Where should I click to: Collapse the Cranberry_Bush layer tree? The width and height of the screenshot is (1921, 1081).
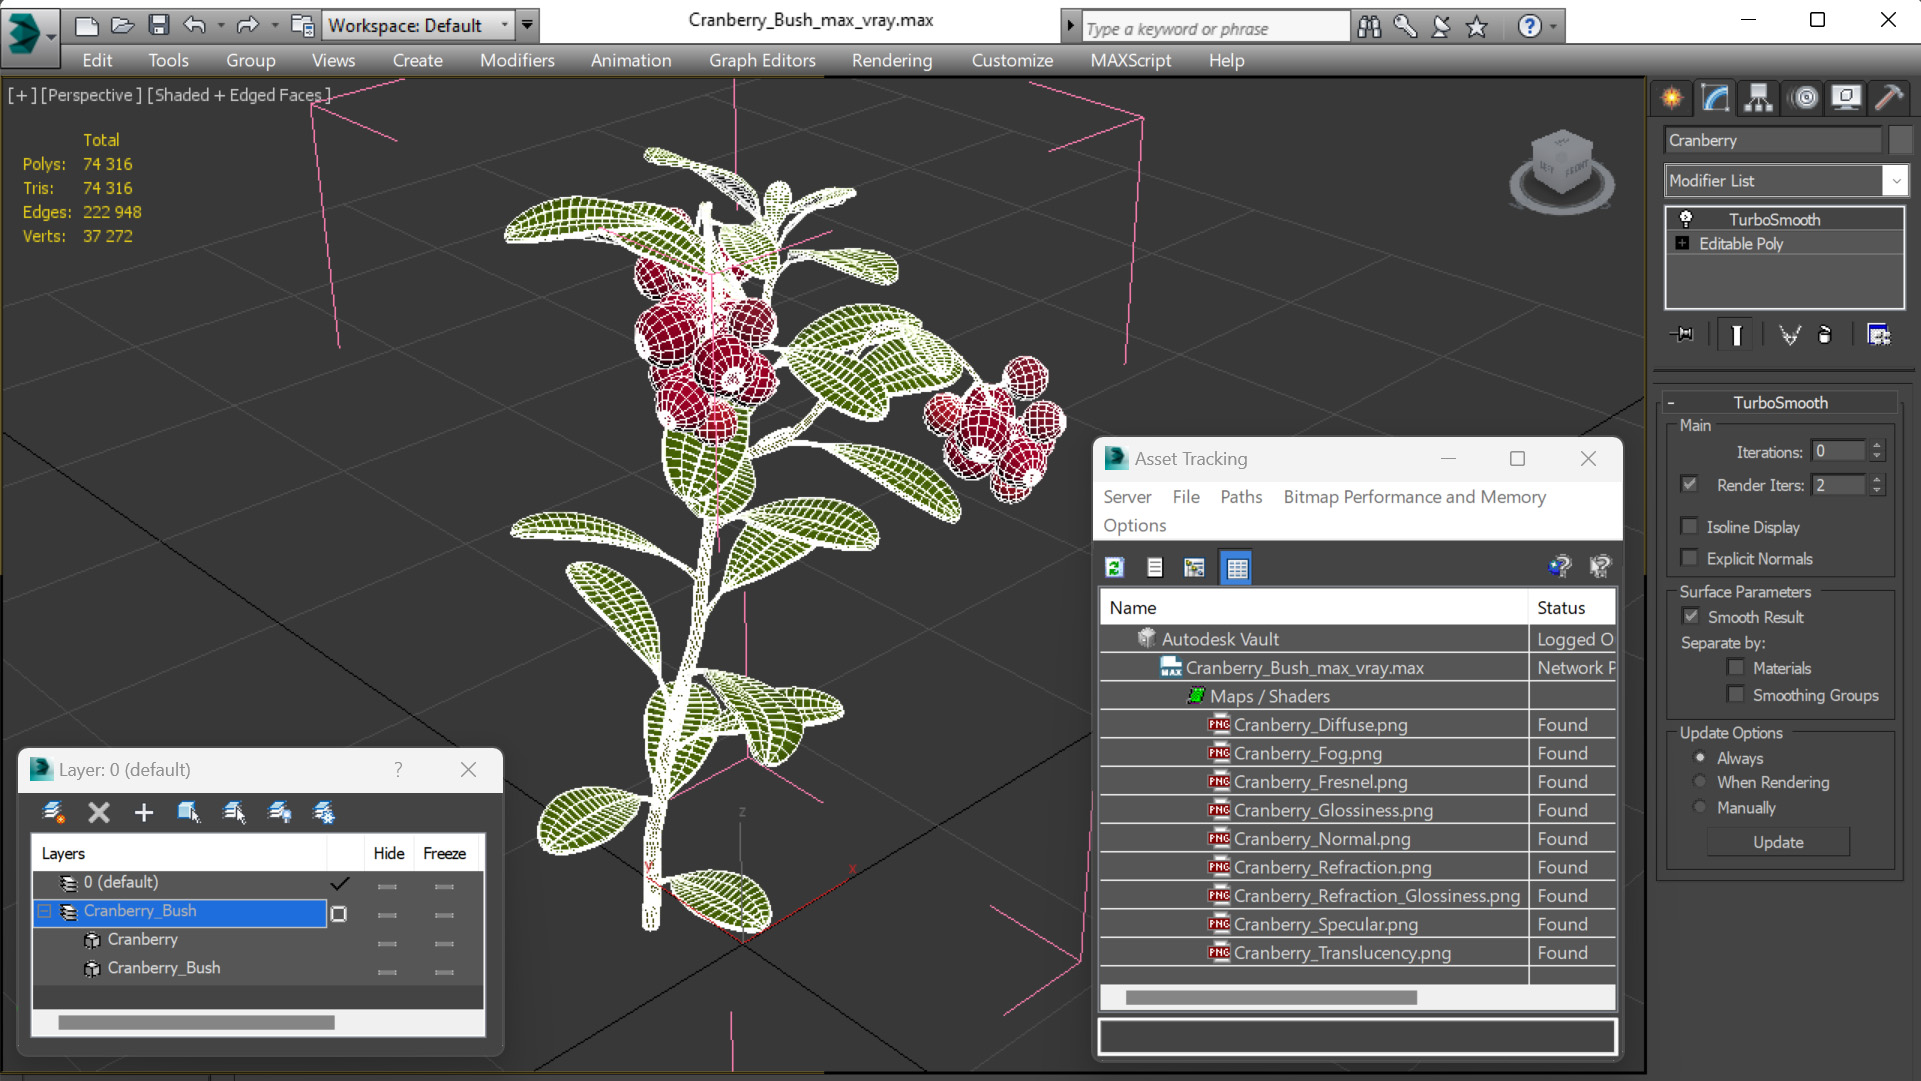click(x=44, y=911)
